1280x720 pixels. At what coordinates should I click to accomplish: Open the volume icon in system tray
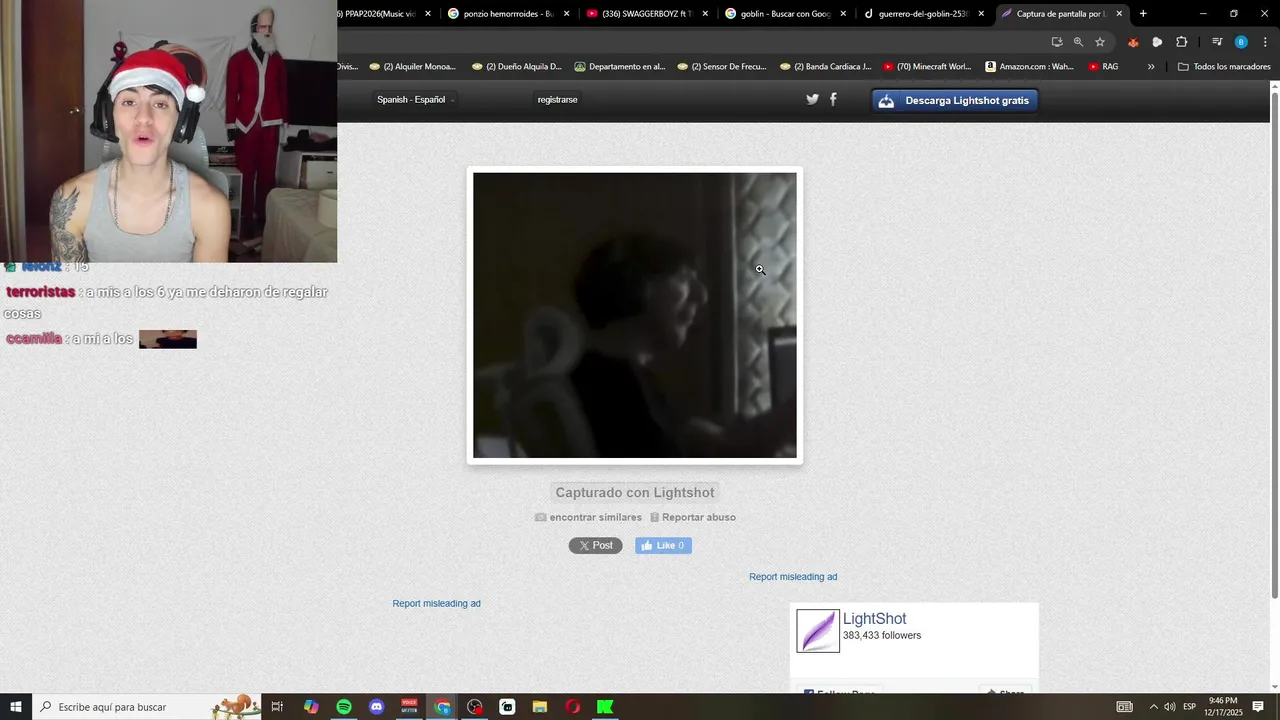coord(1170,707)
